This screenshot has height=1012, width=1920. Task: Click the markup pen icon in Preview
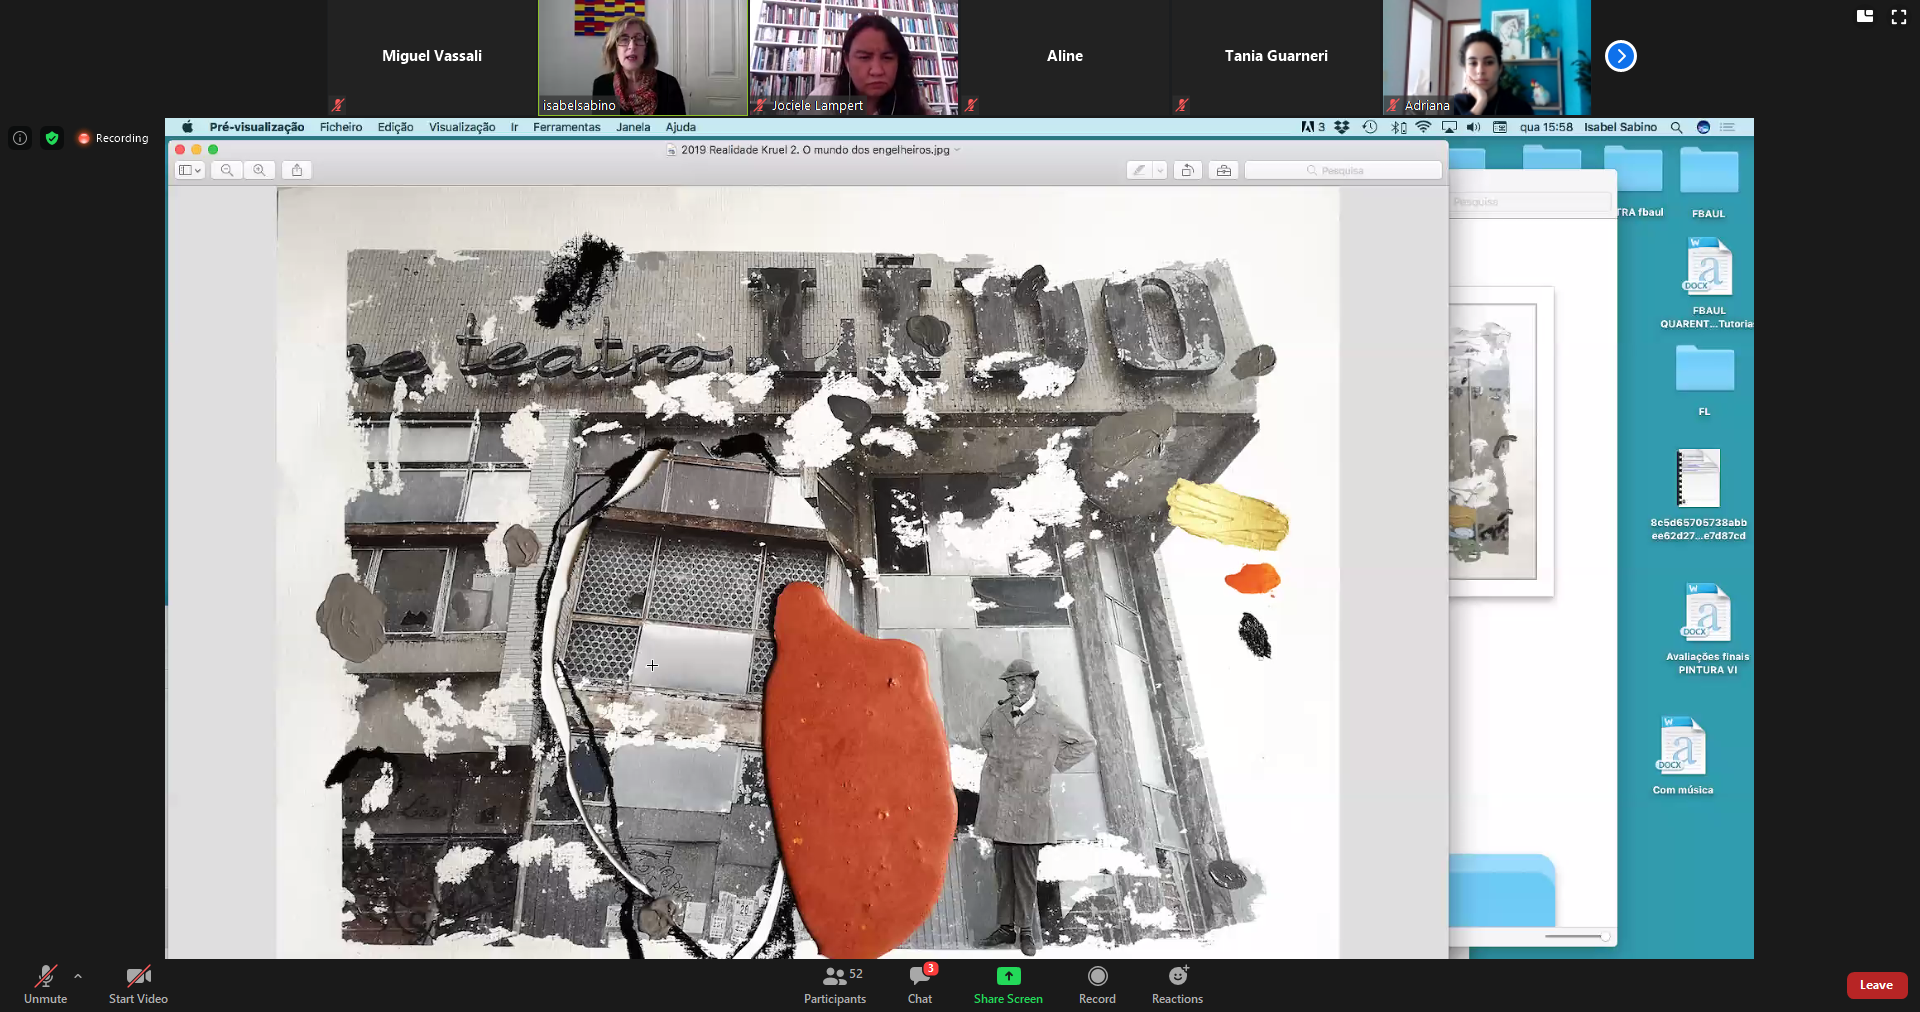coord(1139,170)
